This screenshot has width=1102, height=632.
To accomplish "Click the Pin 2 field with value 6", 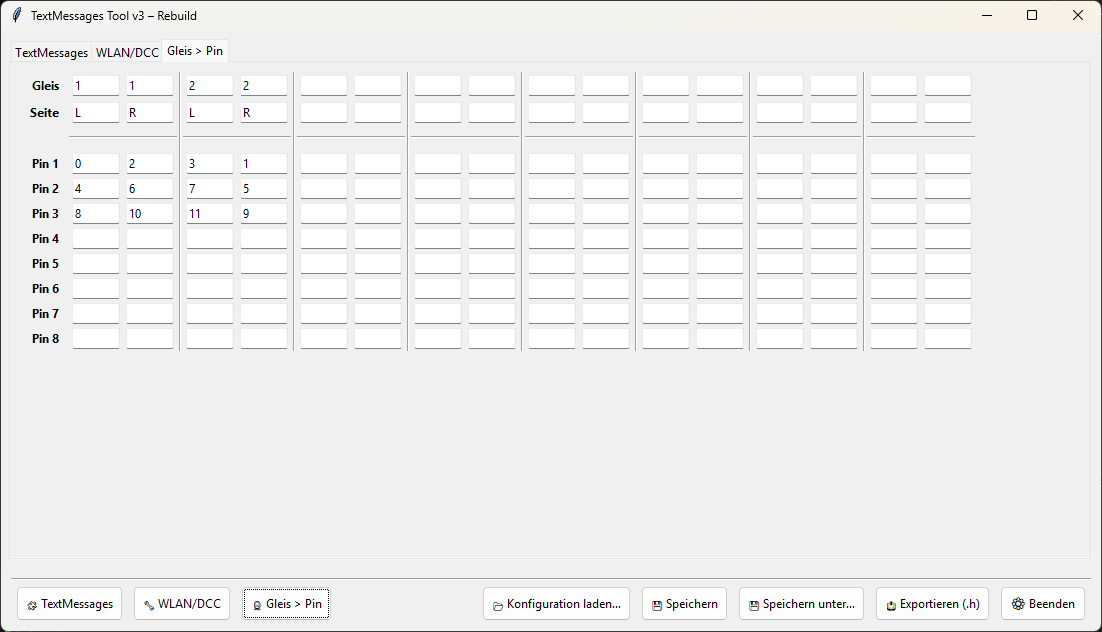I will point(149,188).
